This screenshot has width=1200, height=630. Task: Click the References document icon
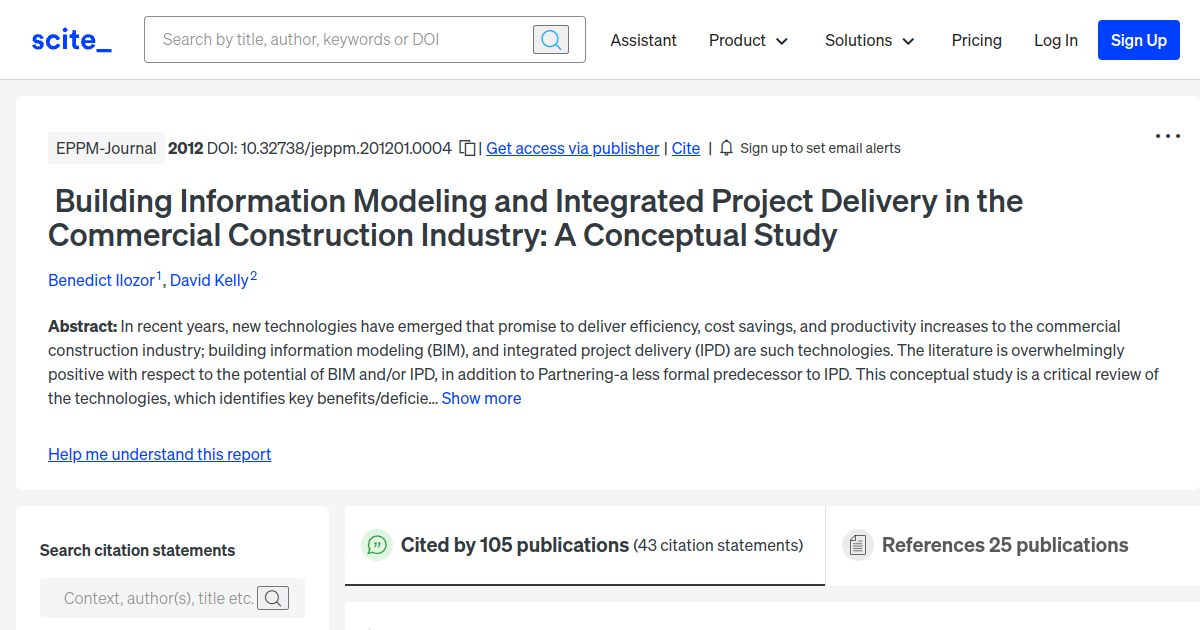click(x=857, y=545)
